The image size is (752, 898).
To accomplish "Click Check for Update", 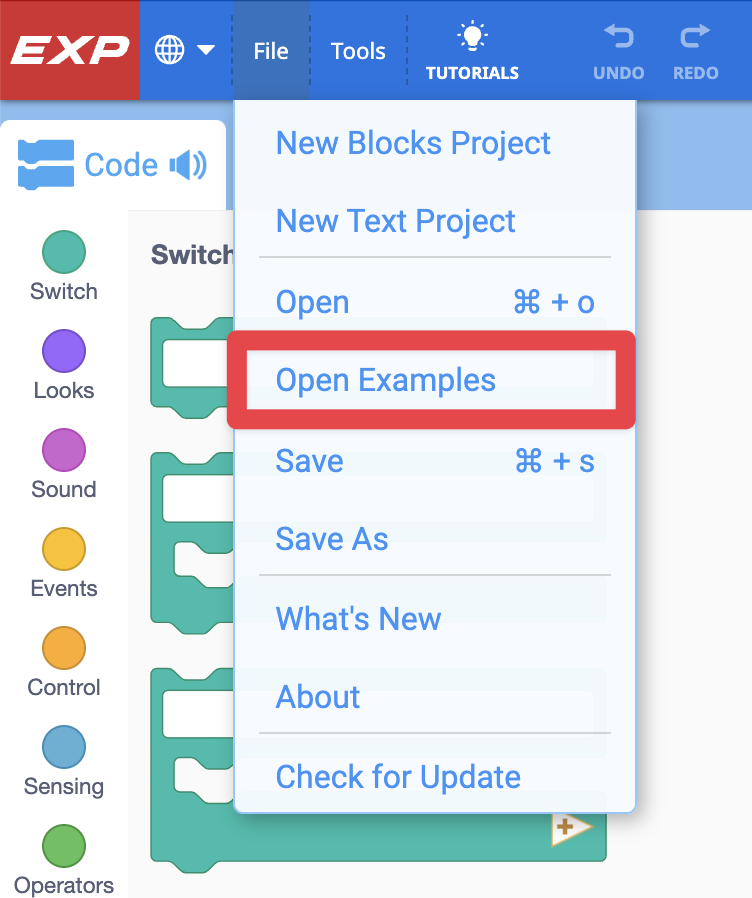I will [397, 777].
